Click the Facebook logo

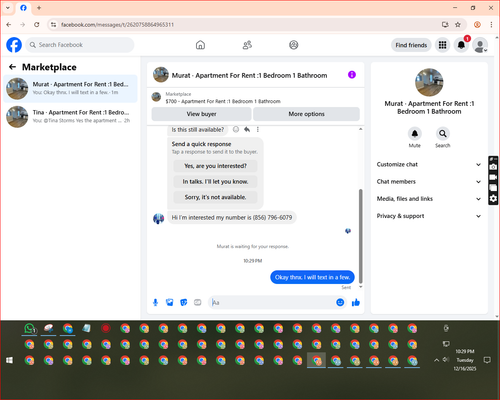click(14, 45)
